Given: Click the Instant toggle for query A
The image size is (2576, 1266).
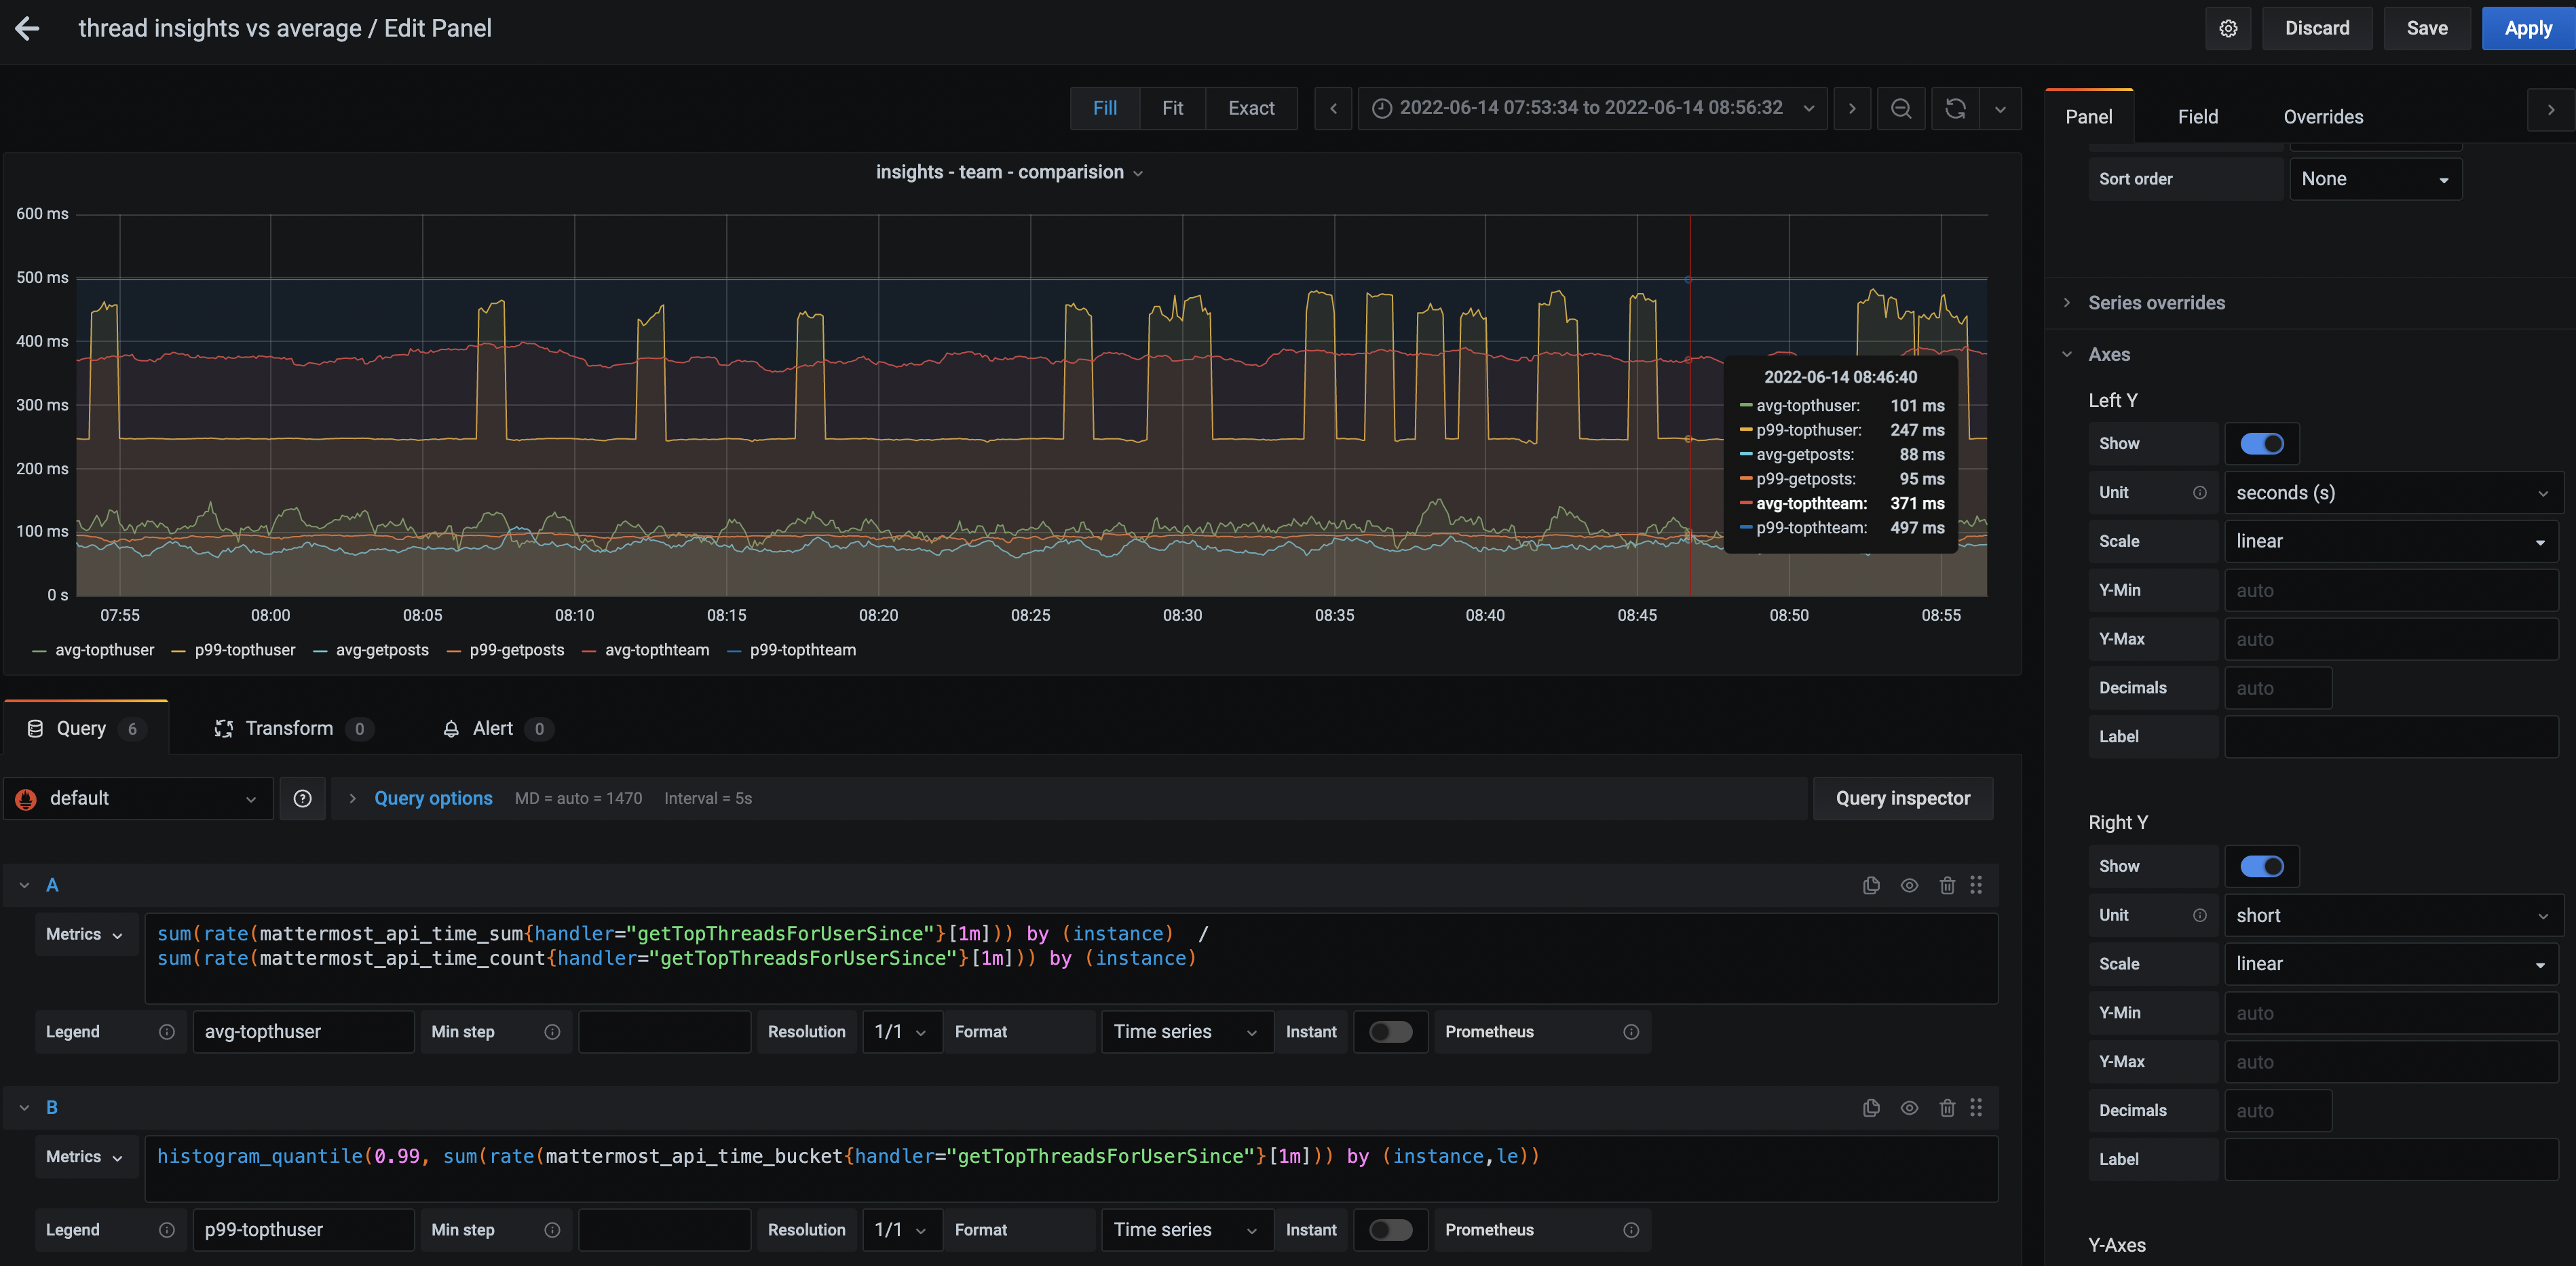Looking at the screenshot, I should [1390, 1031].
